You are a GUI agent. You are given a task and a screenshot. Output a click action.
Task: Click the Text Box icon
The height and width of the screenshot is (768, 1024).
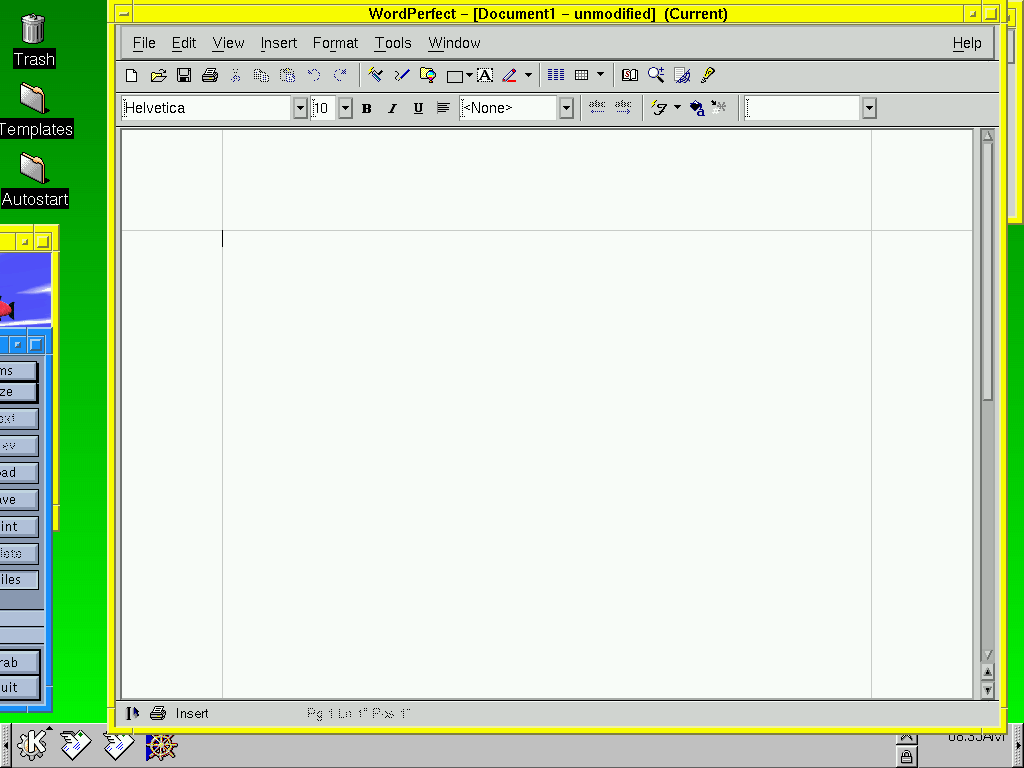(x=485, y=75)
